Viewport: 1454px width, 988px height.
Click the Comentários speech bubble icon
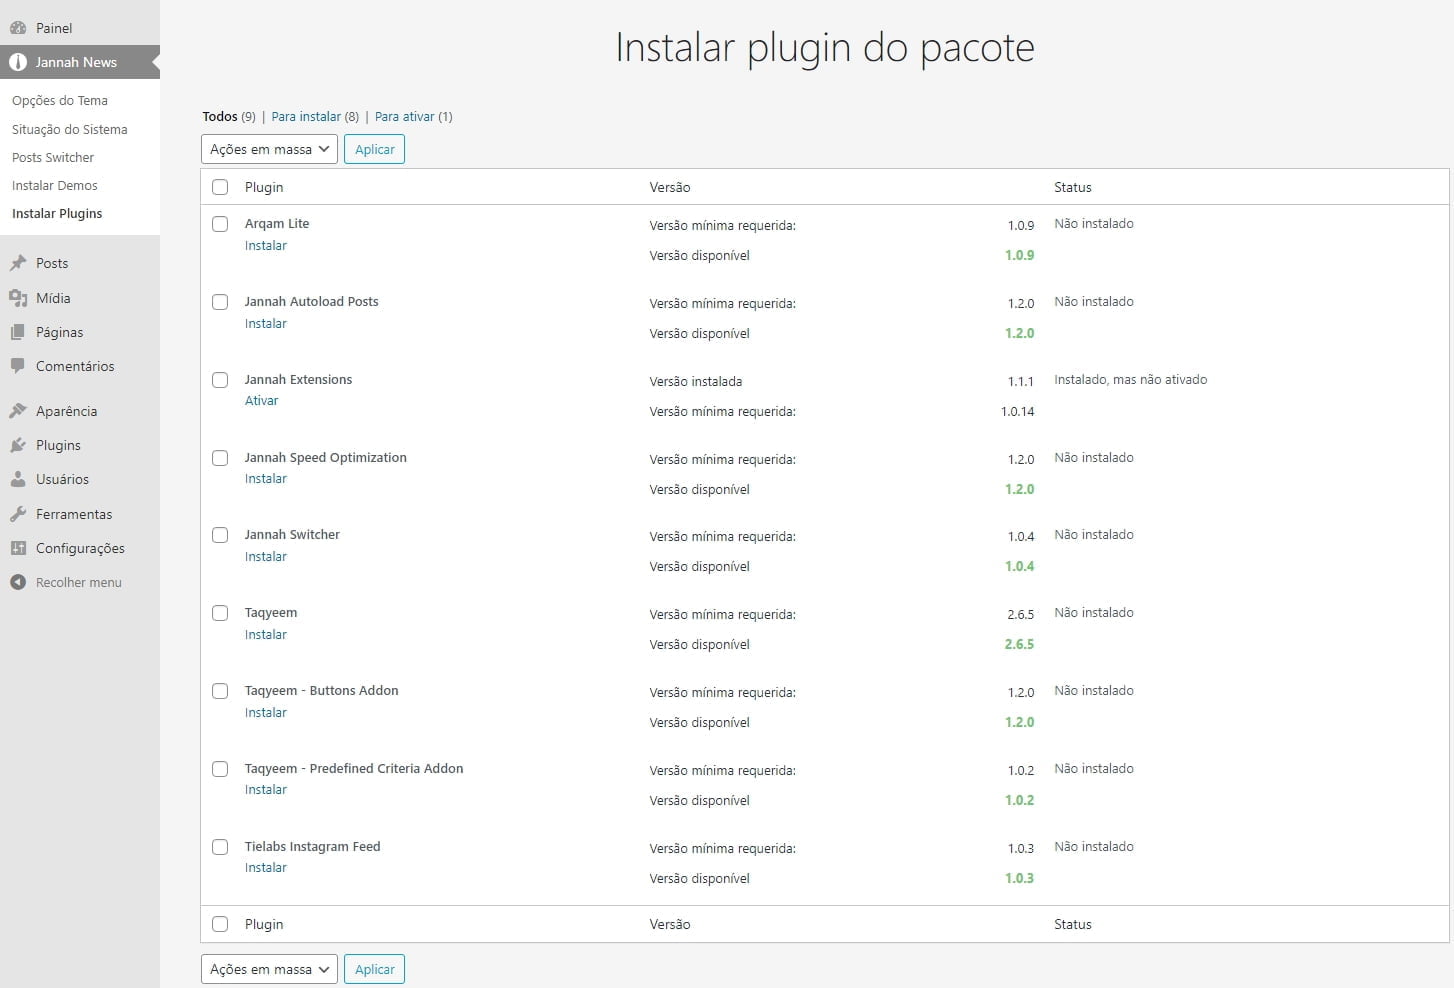[18, 366]
